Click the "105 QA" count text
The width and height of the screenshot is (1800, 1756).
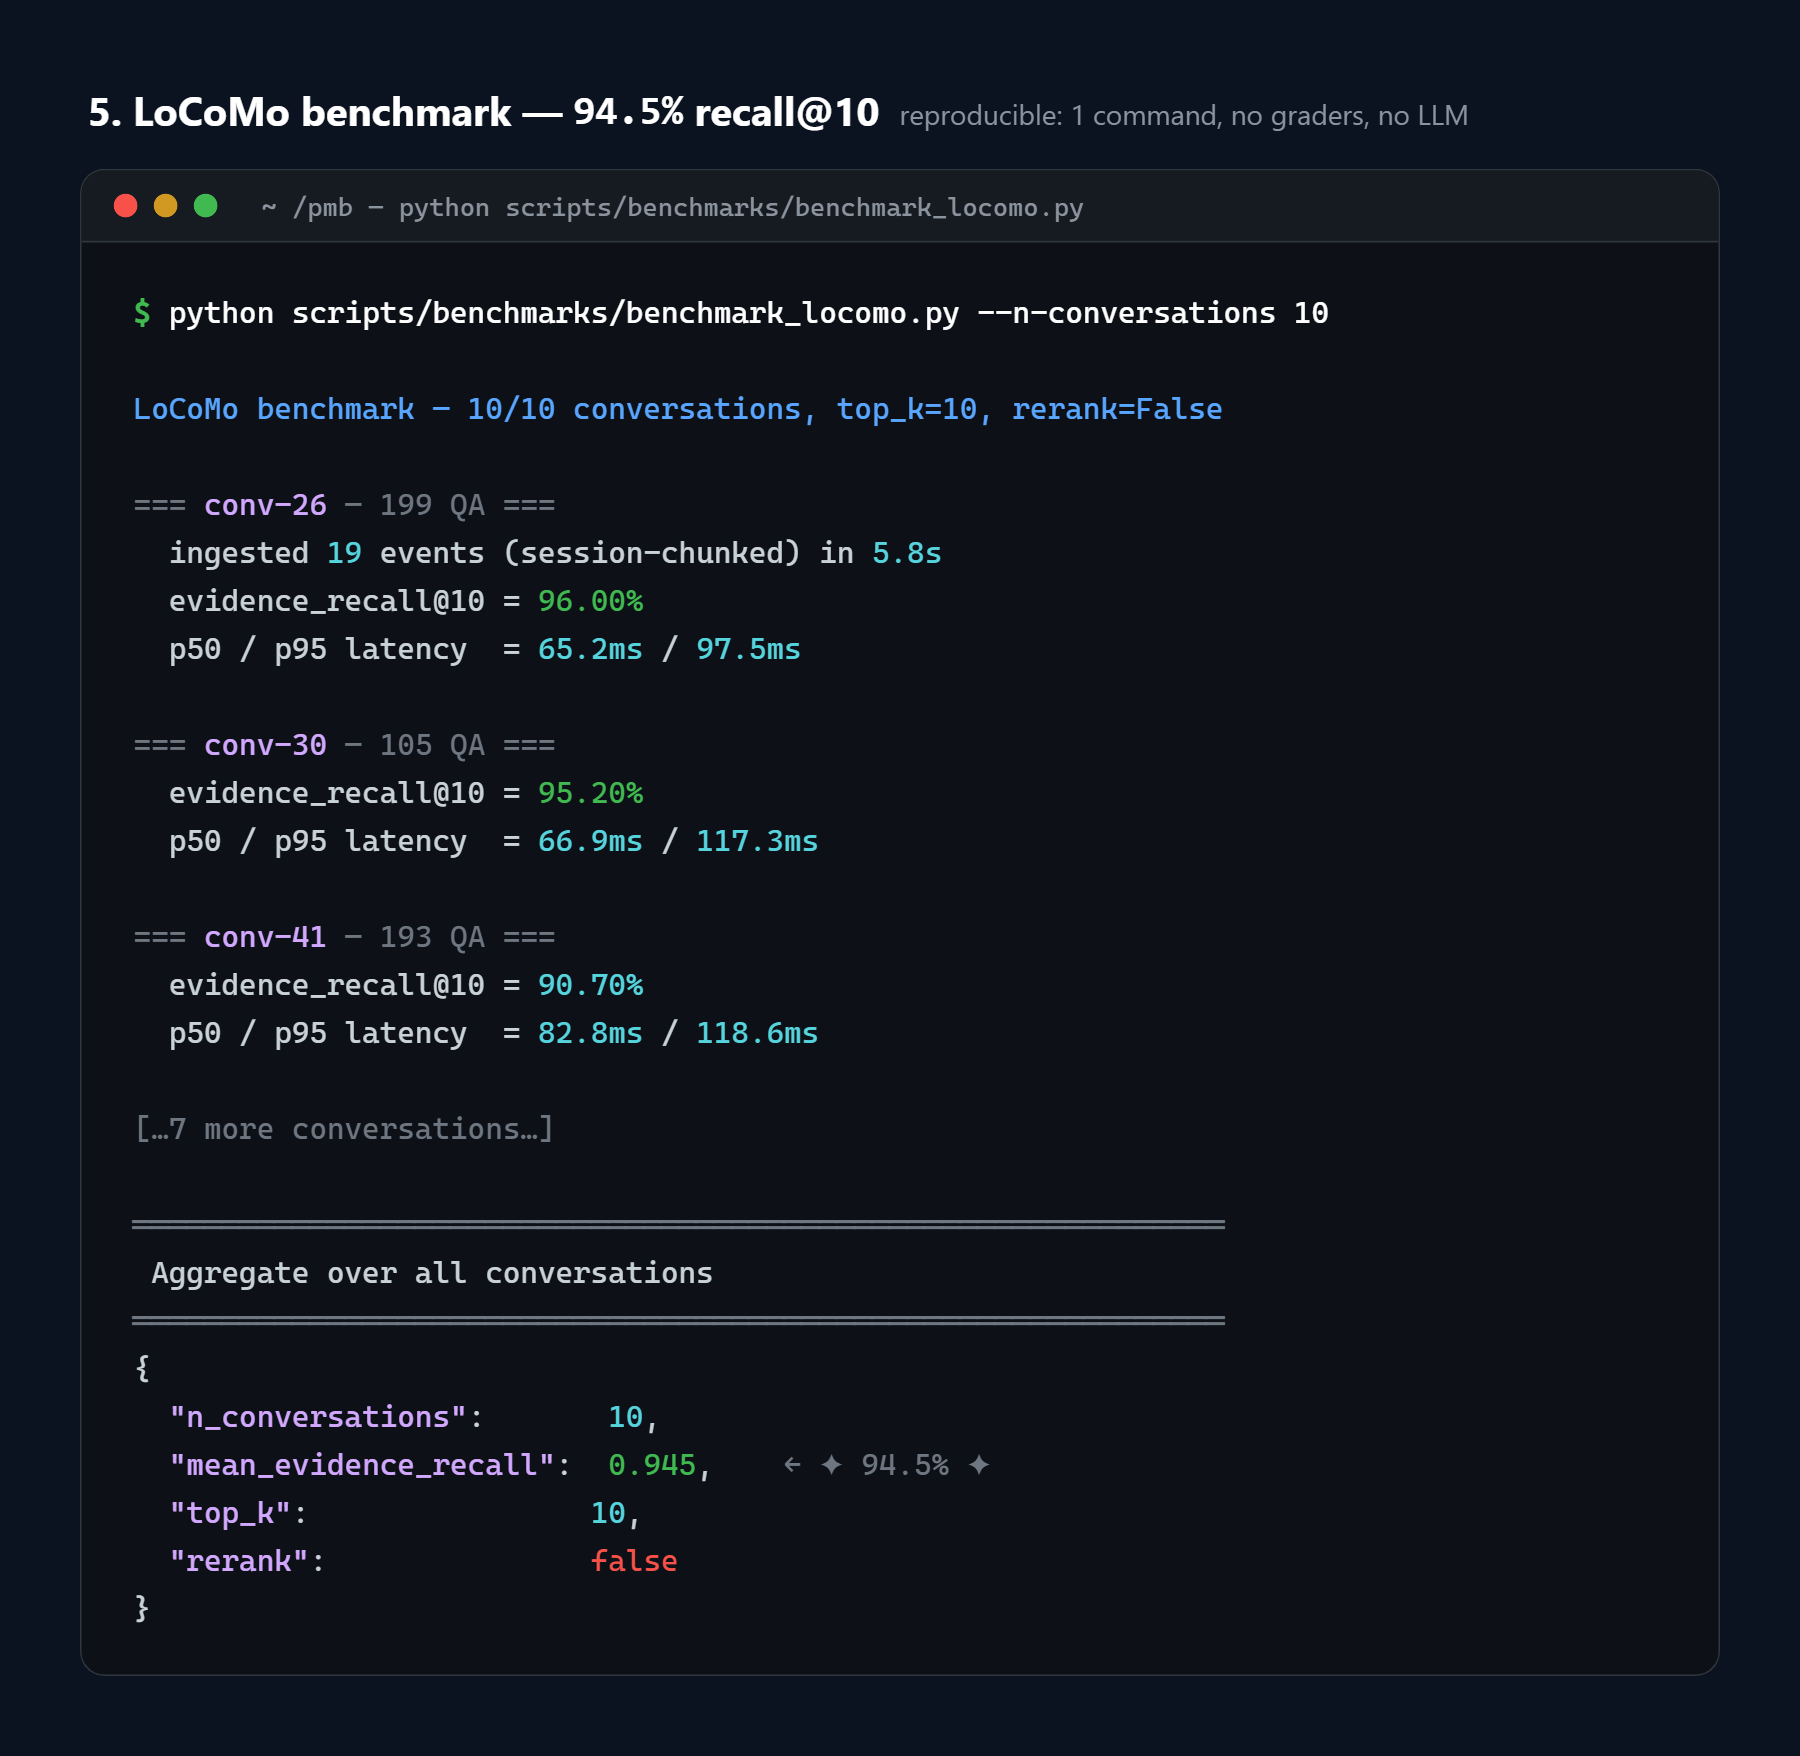tap(432, 745)
